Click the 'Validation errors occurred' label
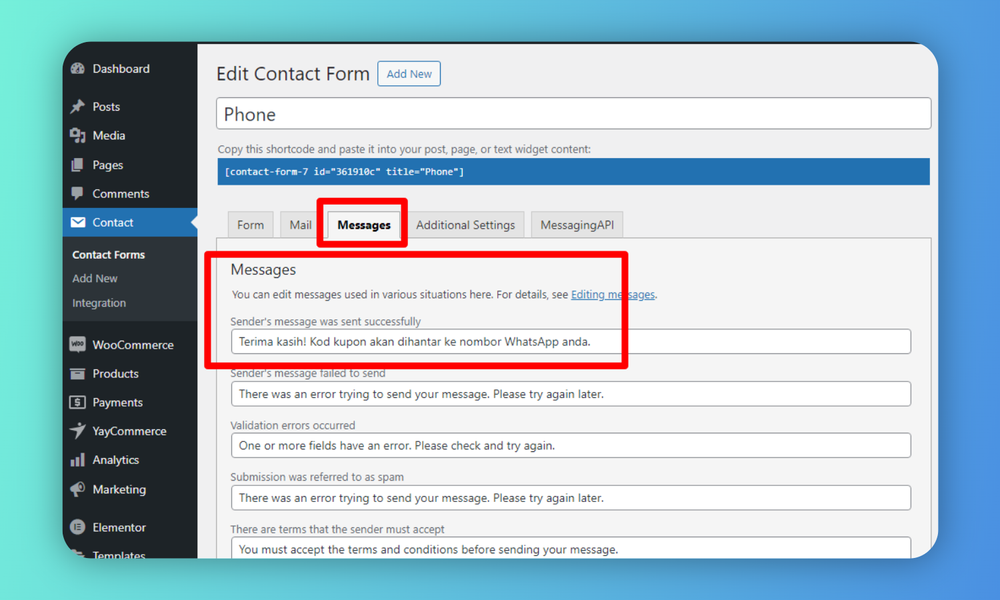The width and height of the screenshot is (1000, 600). [x=293, y=425]
